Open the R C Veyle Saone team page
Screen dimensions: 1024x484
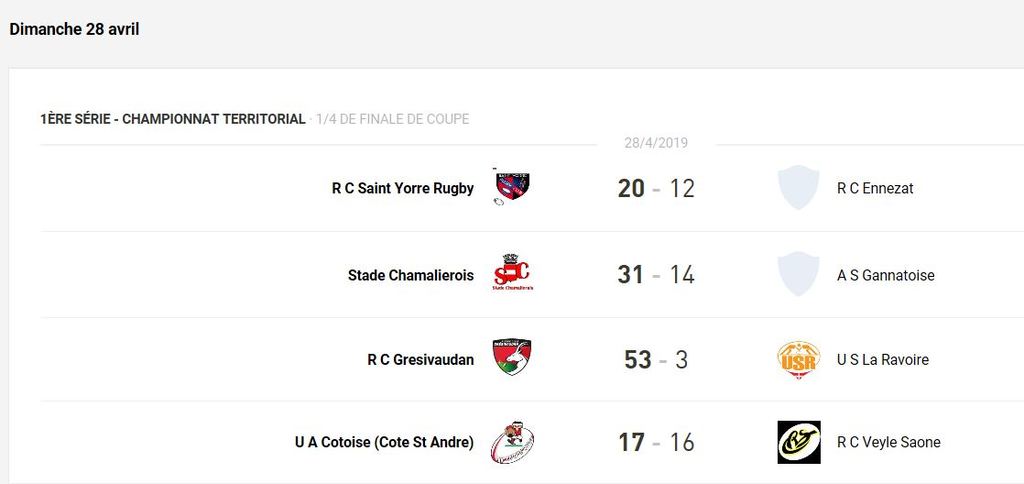coord(888,442)
